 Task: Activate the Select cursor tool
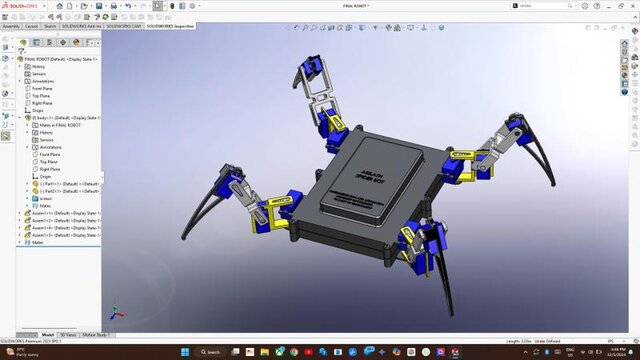pyautogui.click(x=158, y=6)
